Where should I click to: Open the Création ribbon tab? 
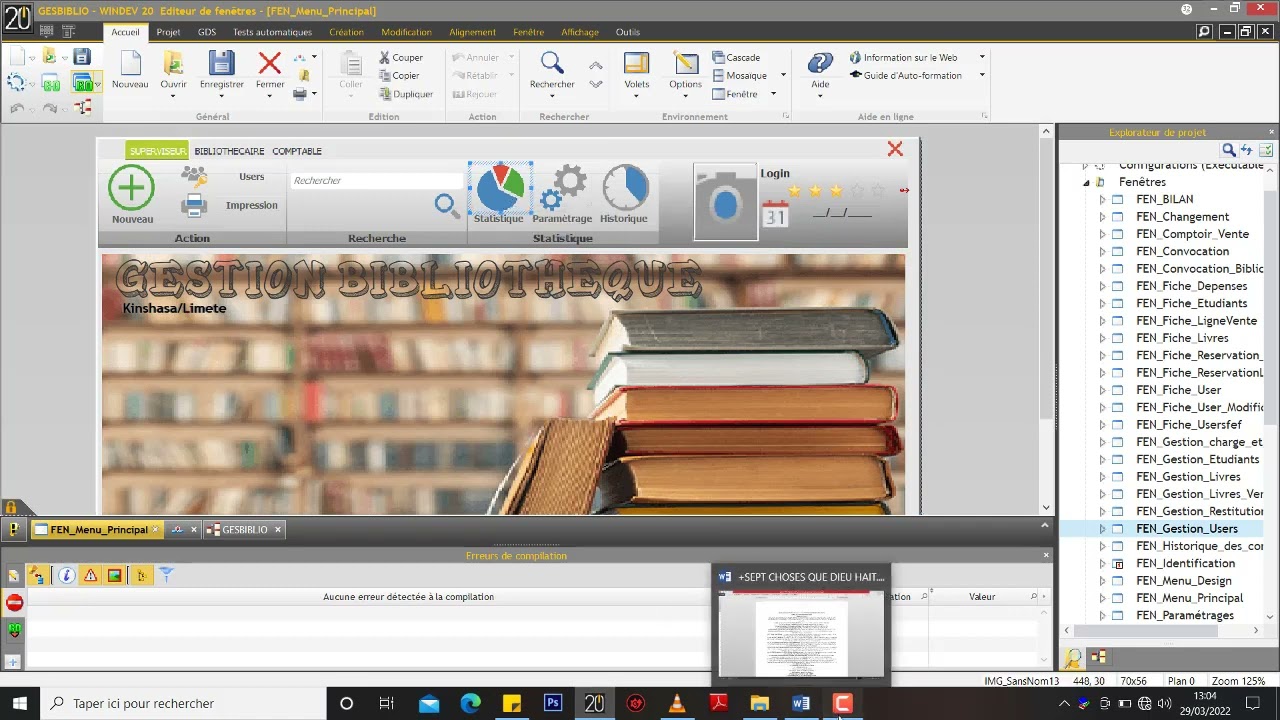[x=346, y=32]
